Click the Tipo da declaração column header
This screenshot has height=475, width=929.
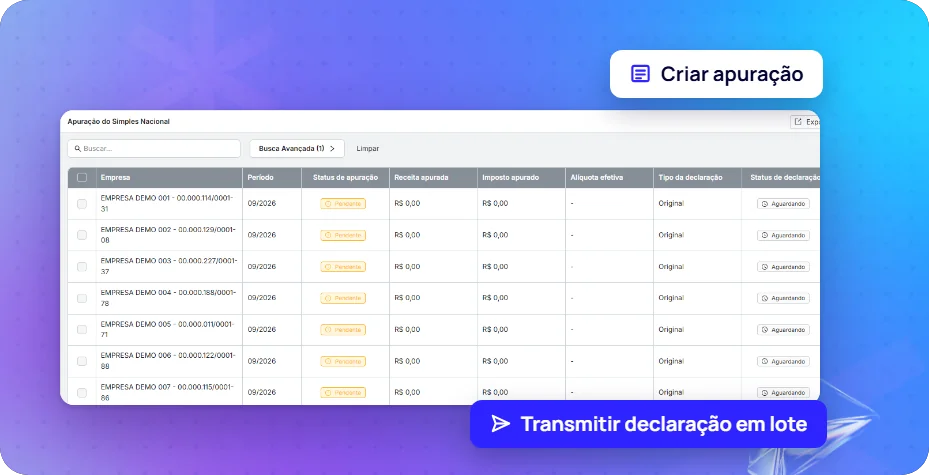pos(690,178)
